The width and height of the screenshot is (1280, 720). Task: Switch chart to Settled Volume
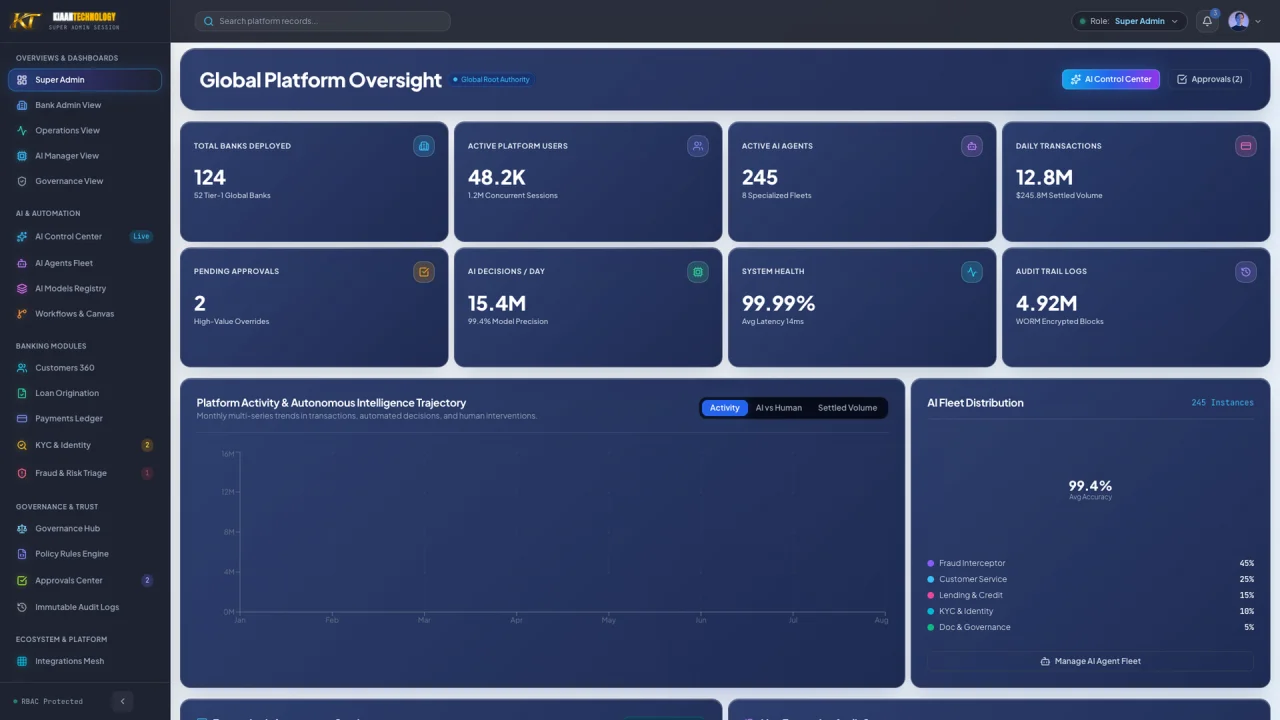point(847,408)
